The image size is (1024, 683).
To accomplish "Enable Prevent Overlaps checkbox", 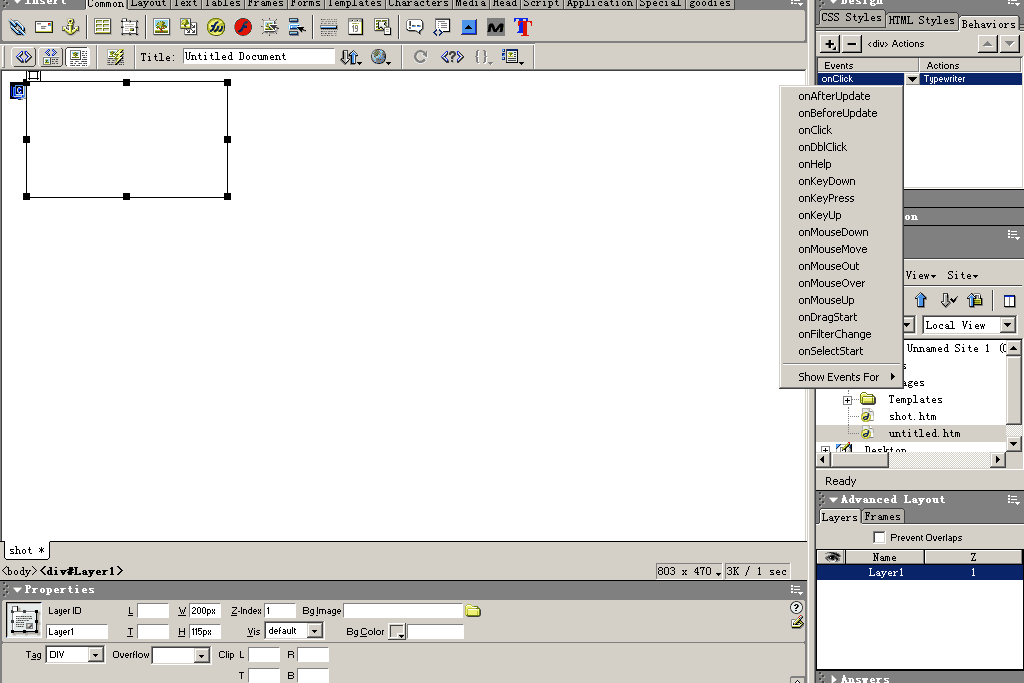I will [880, 537].
